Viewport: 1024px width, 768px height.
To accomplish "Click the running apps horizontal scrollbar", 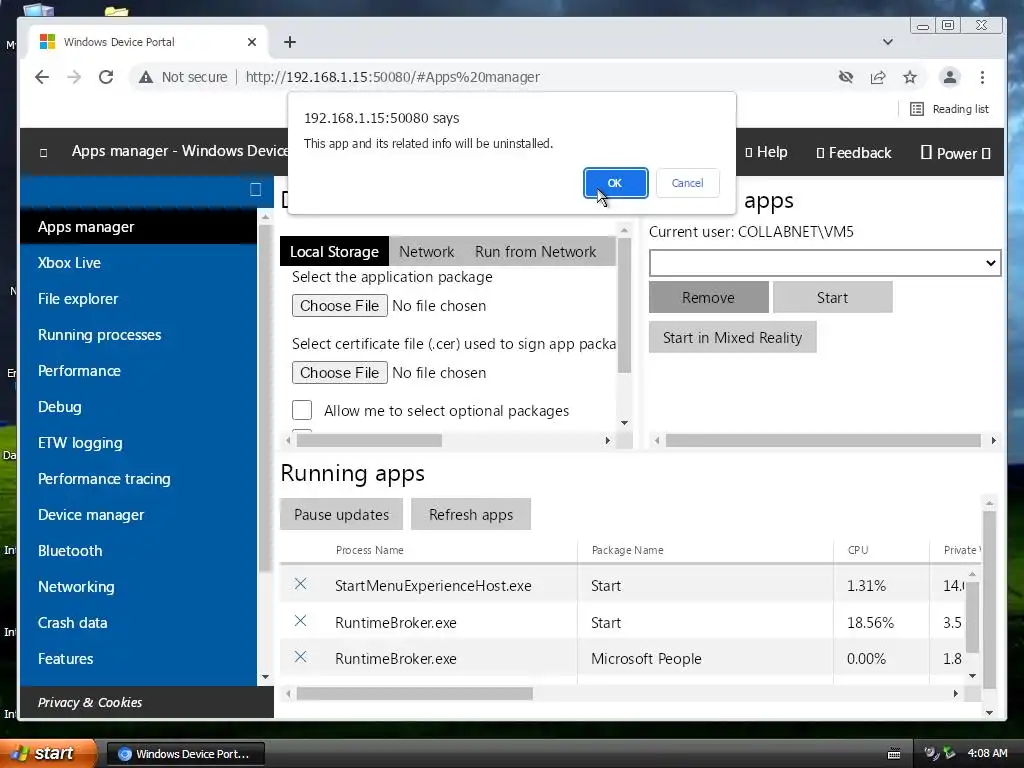I will pyautogui.click(x=415, y=694).
